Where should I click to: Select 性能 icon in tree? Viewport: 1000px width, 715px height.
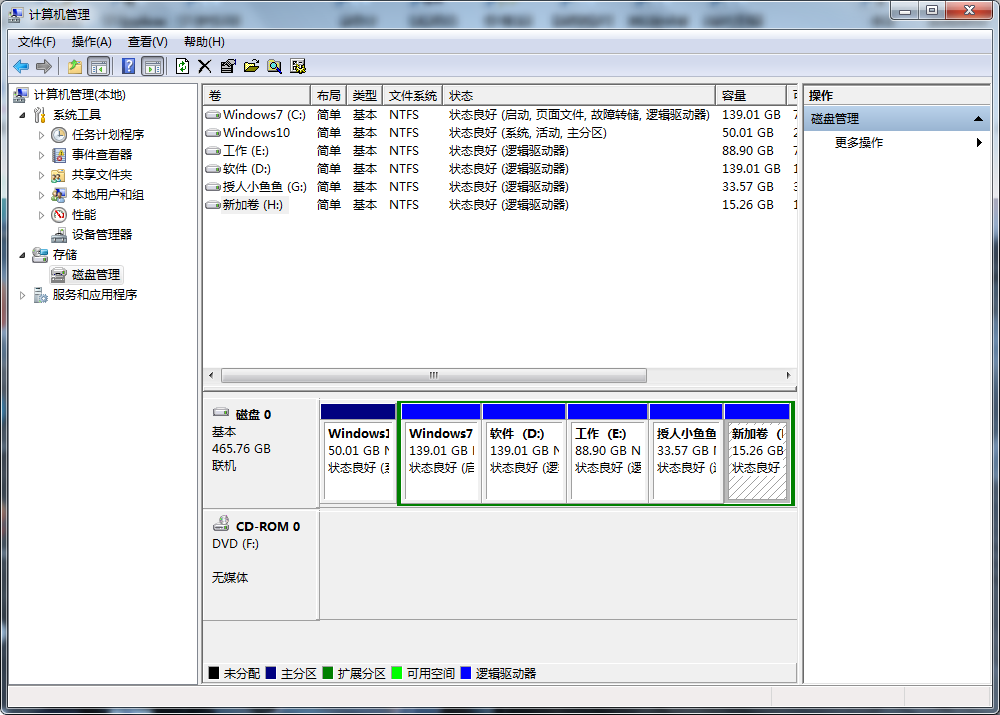click(59, 215)
